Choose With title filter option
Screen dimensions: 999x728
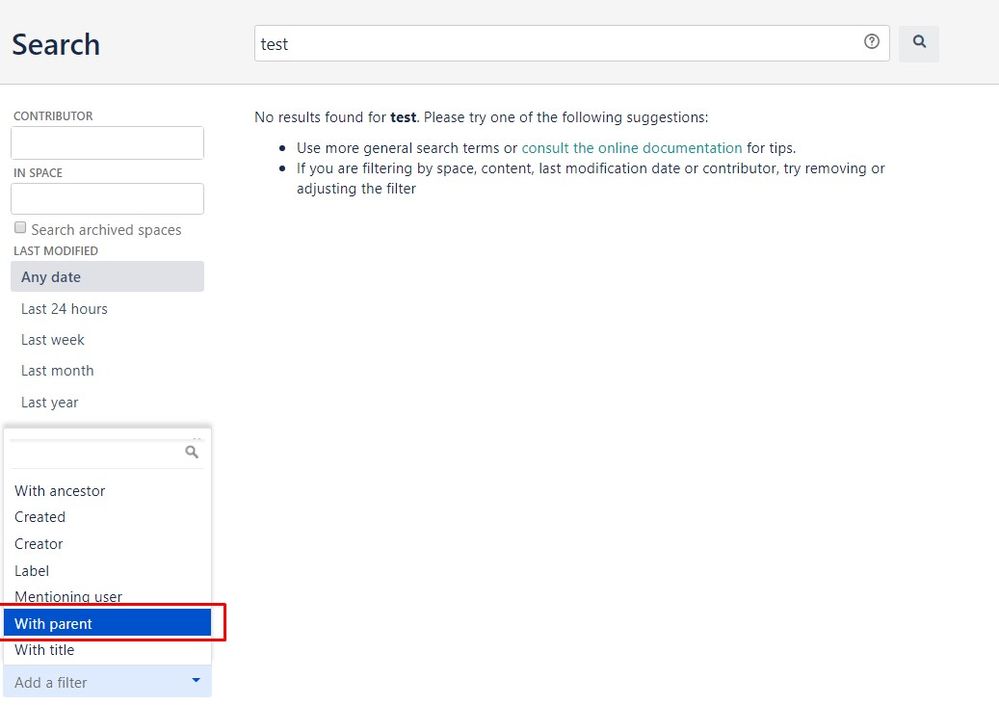[107, 650]
